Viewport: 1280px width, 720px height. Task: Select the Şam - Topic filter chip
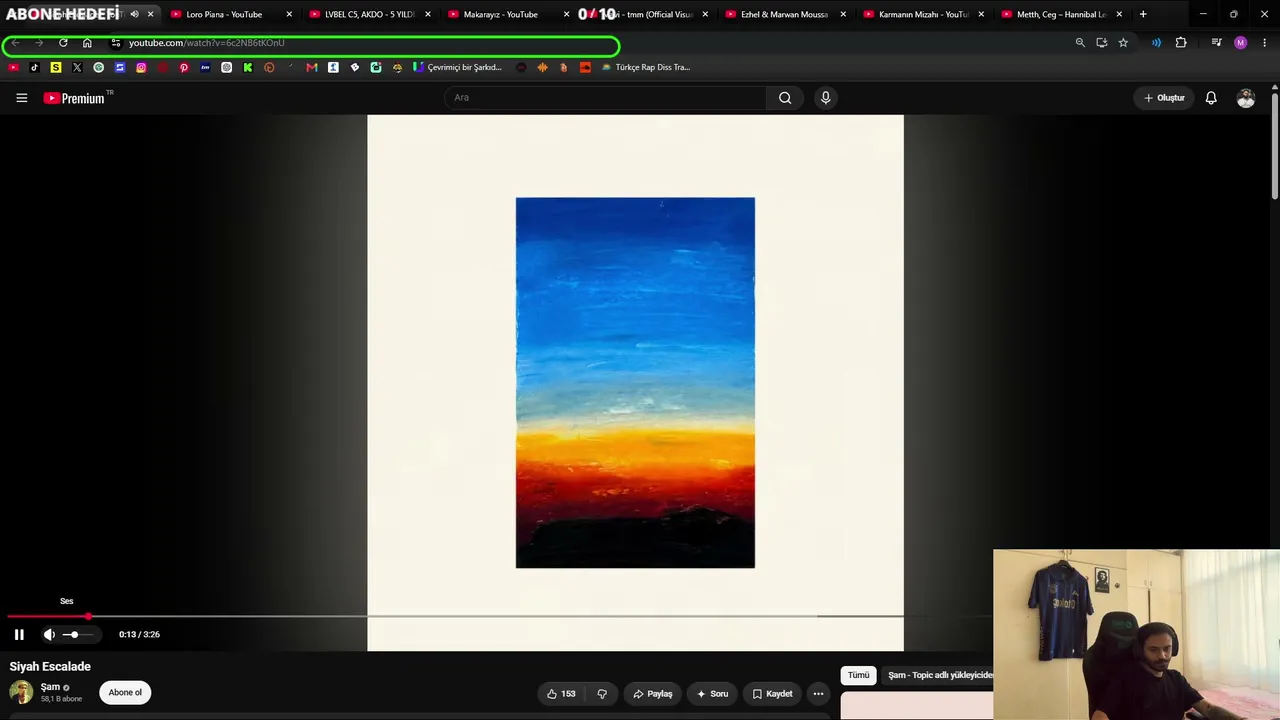point(938,675)
